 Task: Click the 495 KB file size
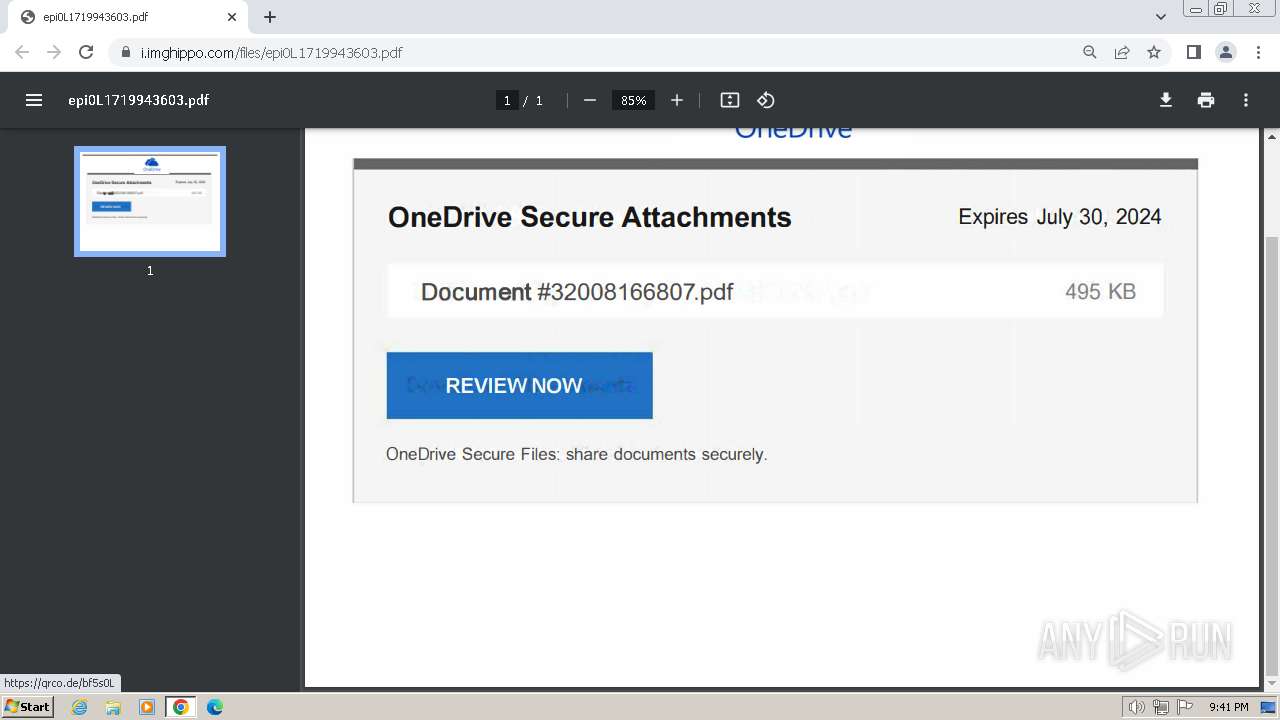1100,292
